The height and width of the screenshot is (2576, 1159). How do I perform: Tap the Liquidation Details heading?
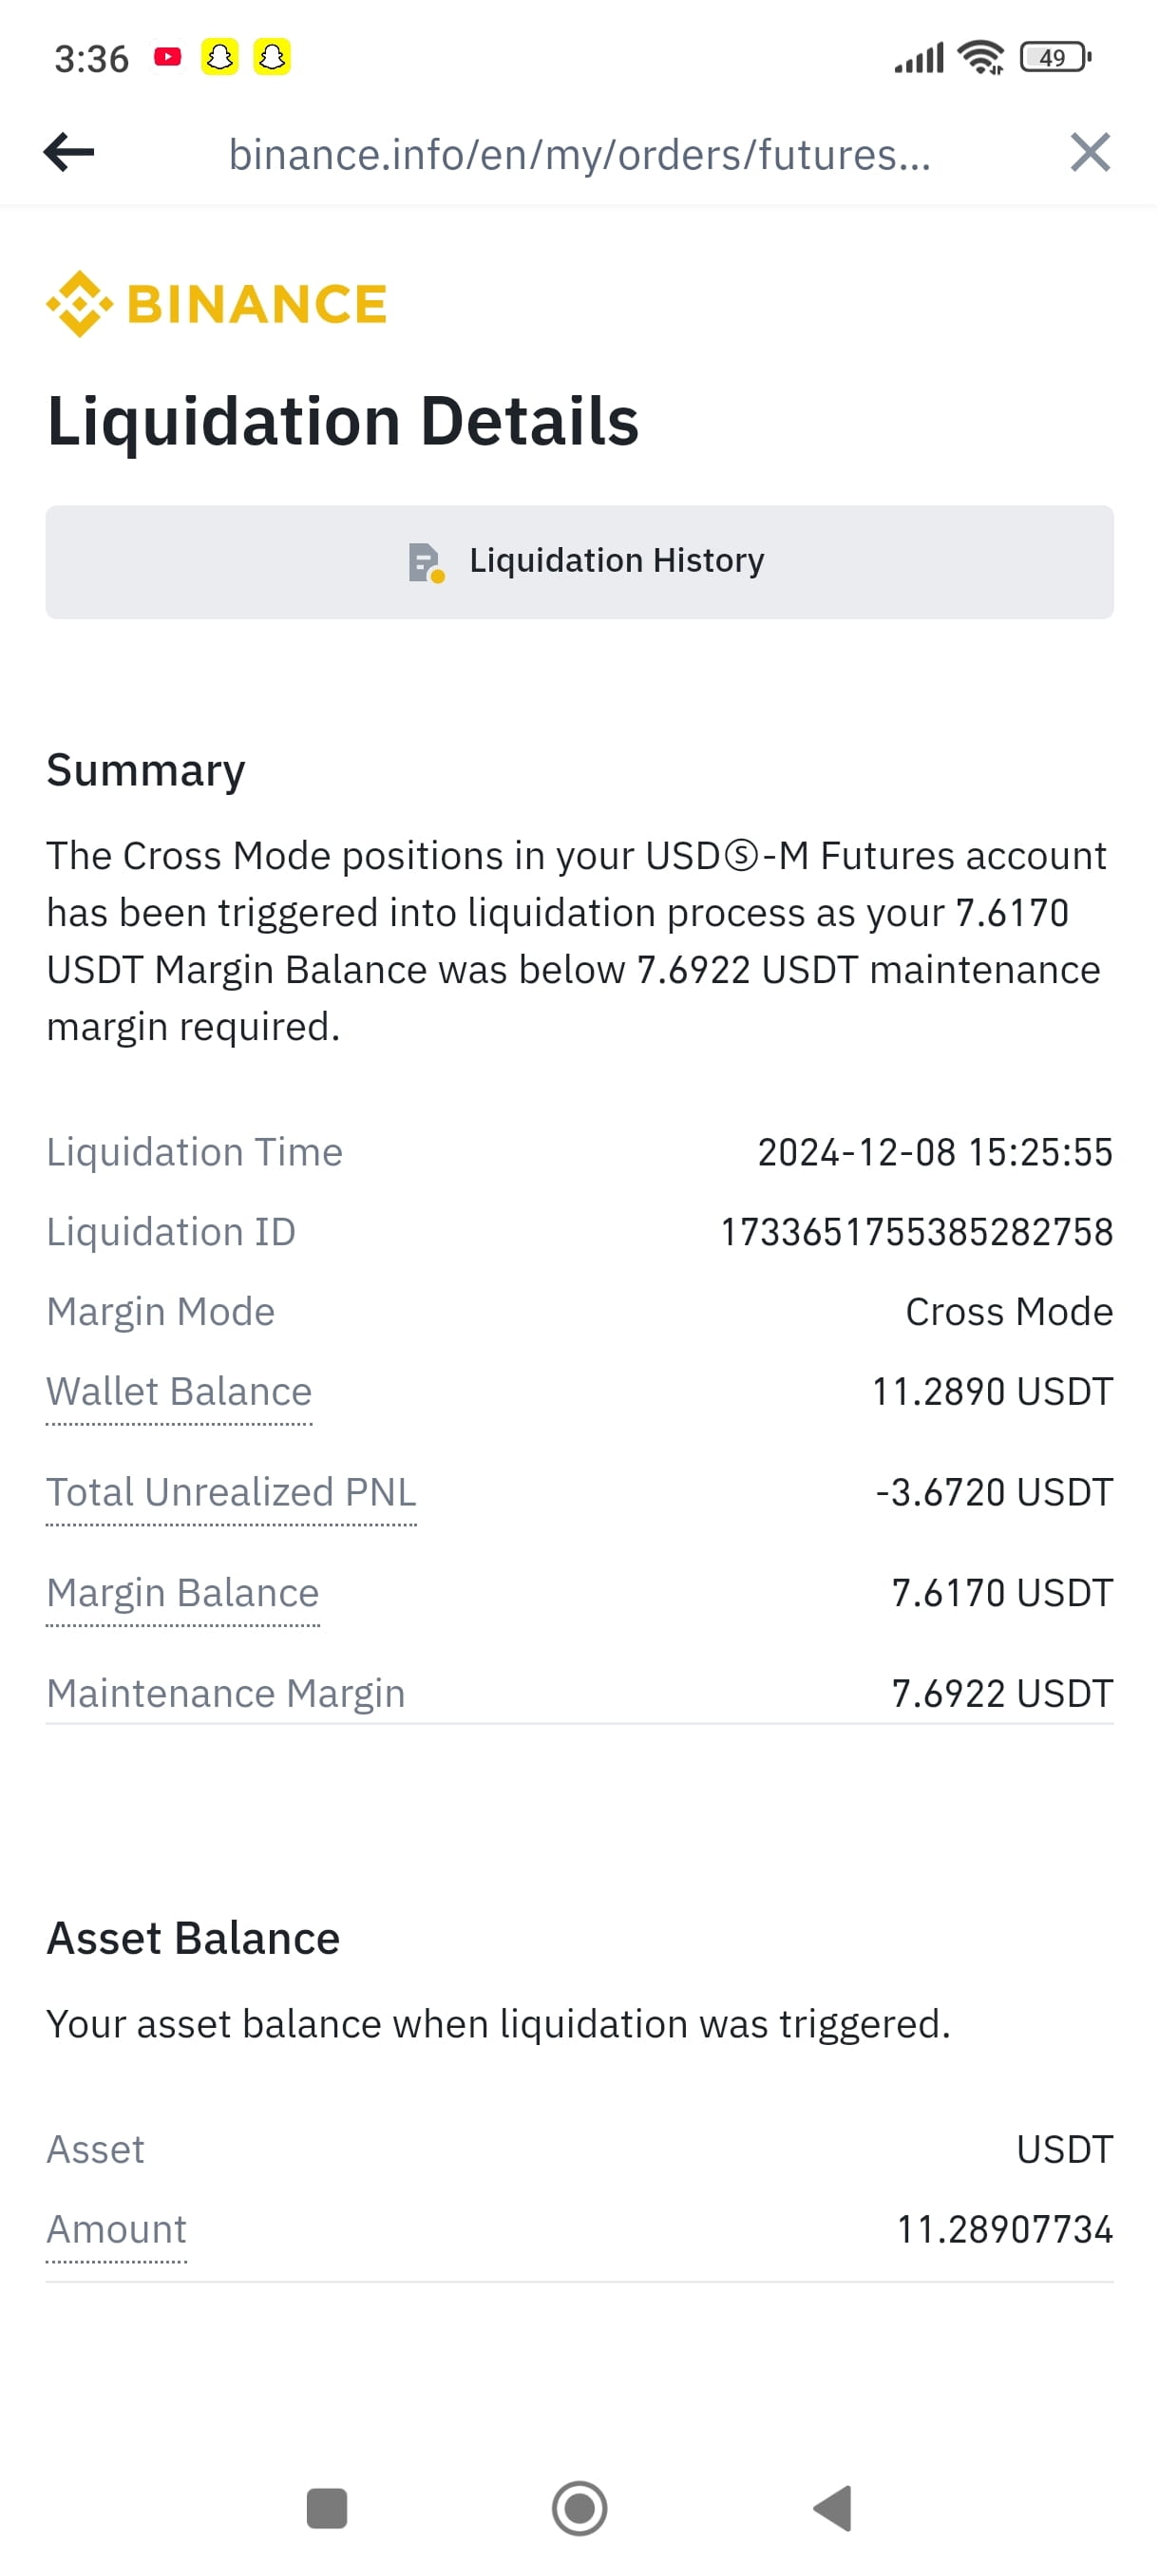click(x=343, y=421)
